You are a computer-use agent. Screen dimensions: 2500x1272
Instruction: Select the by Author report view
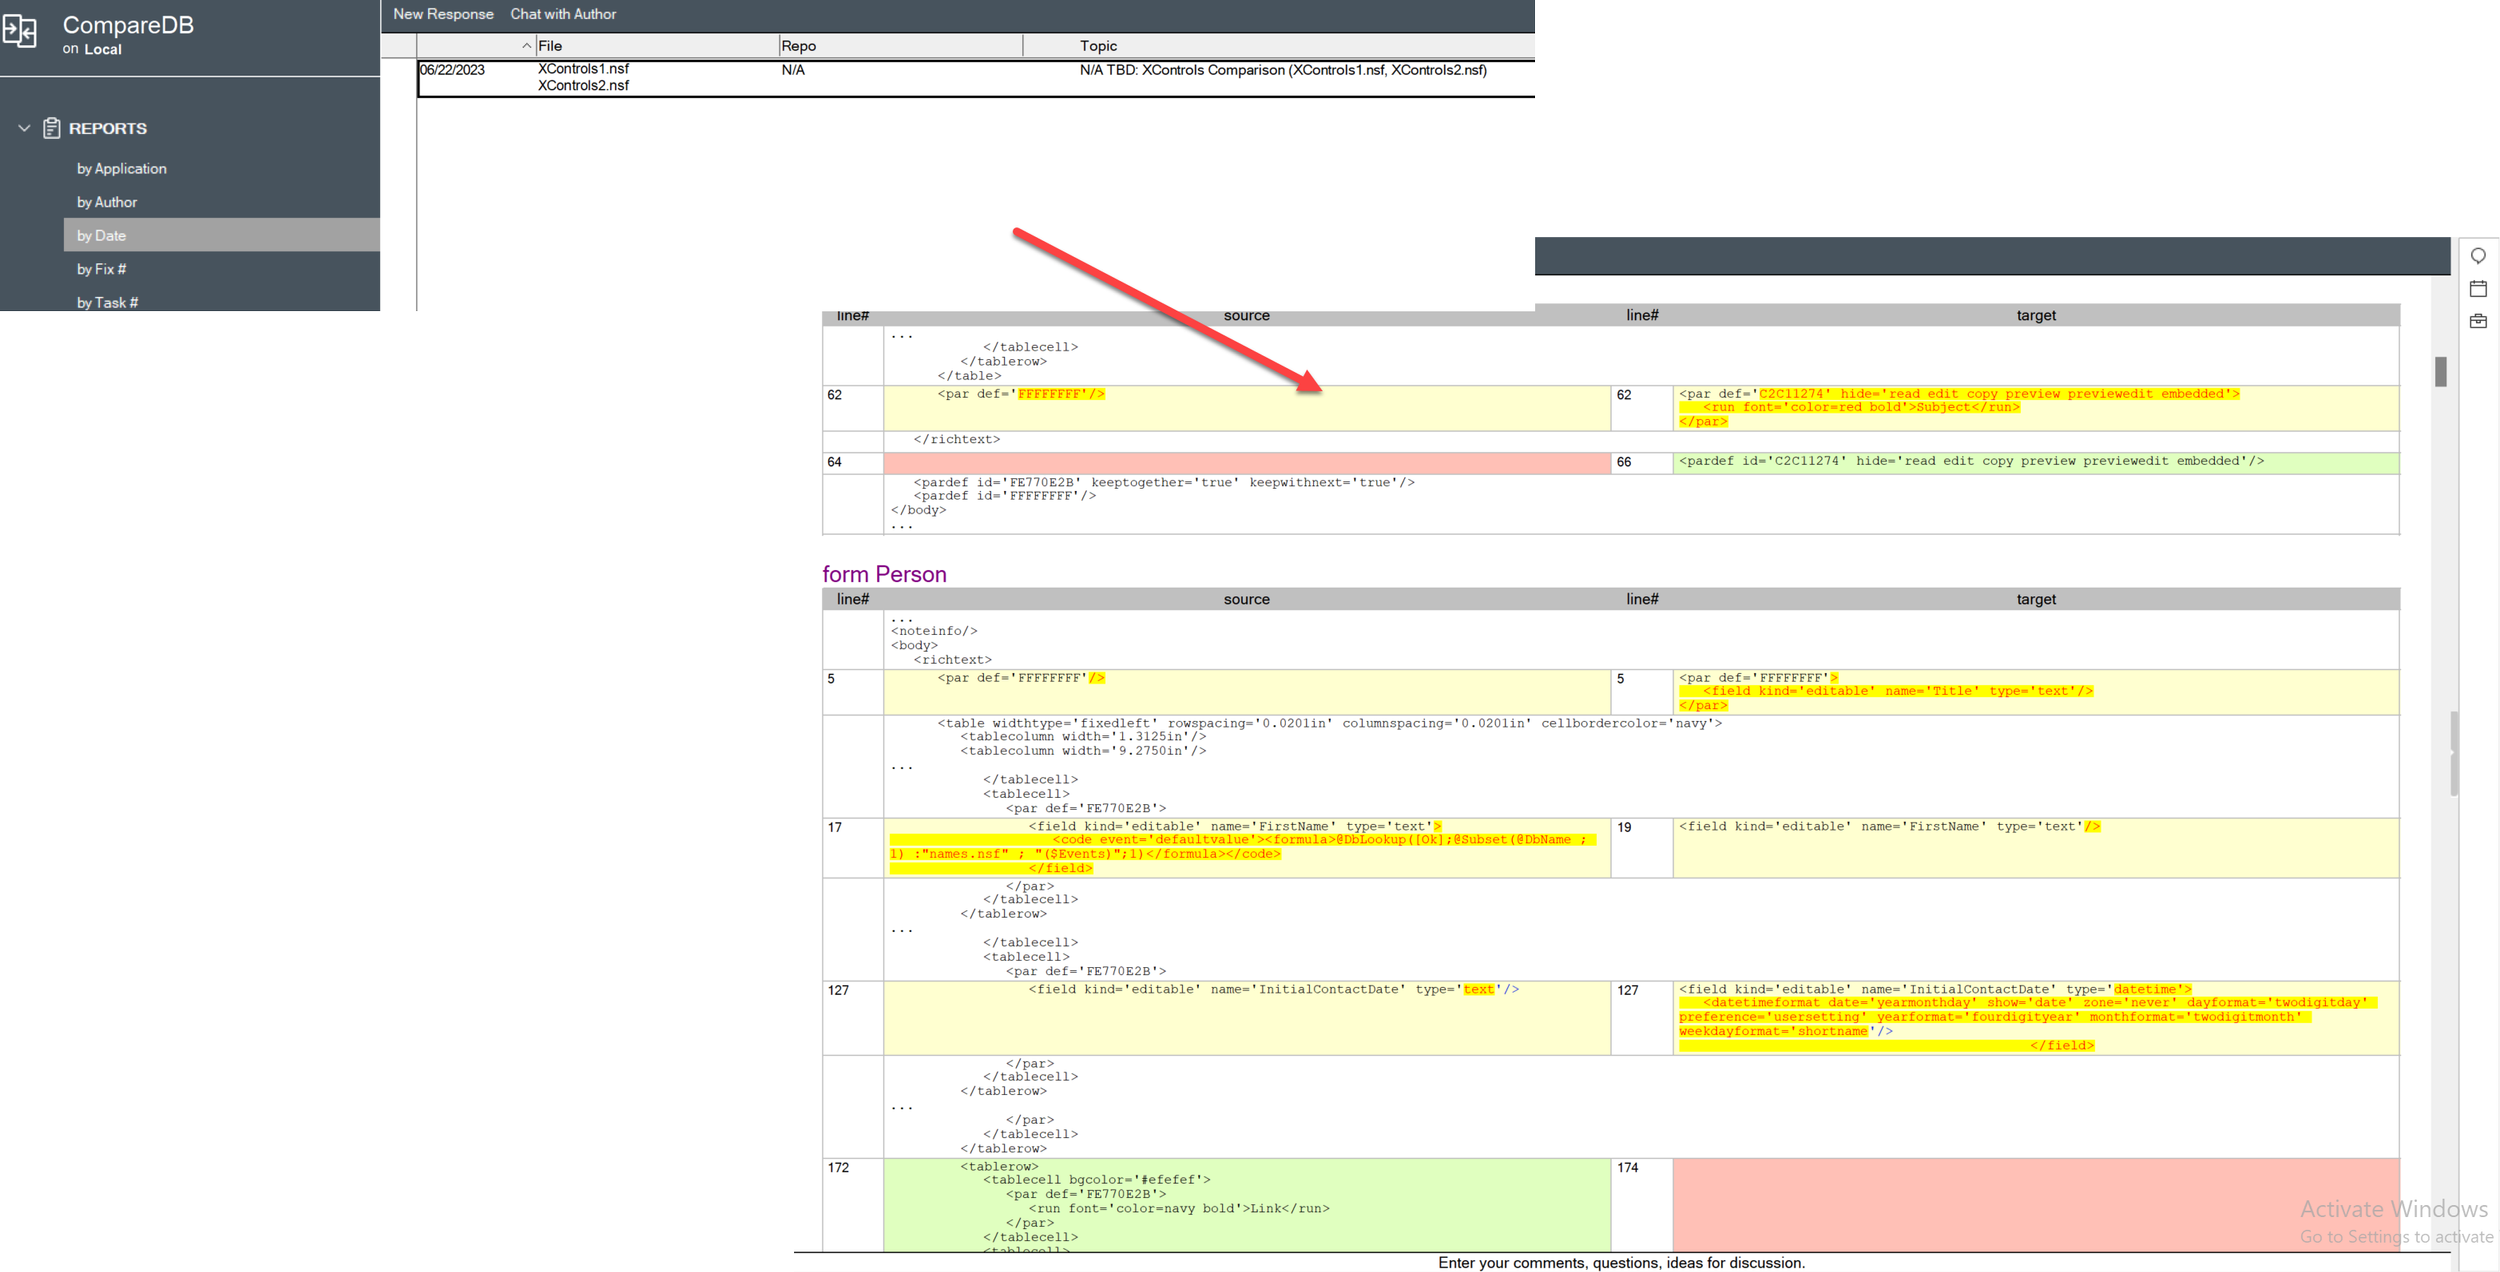[107, 201]
